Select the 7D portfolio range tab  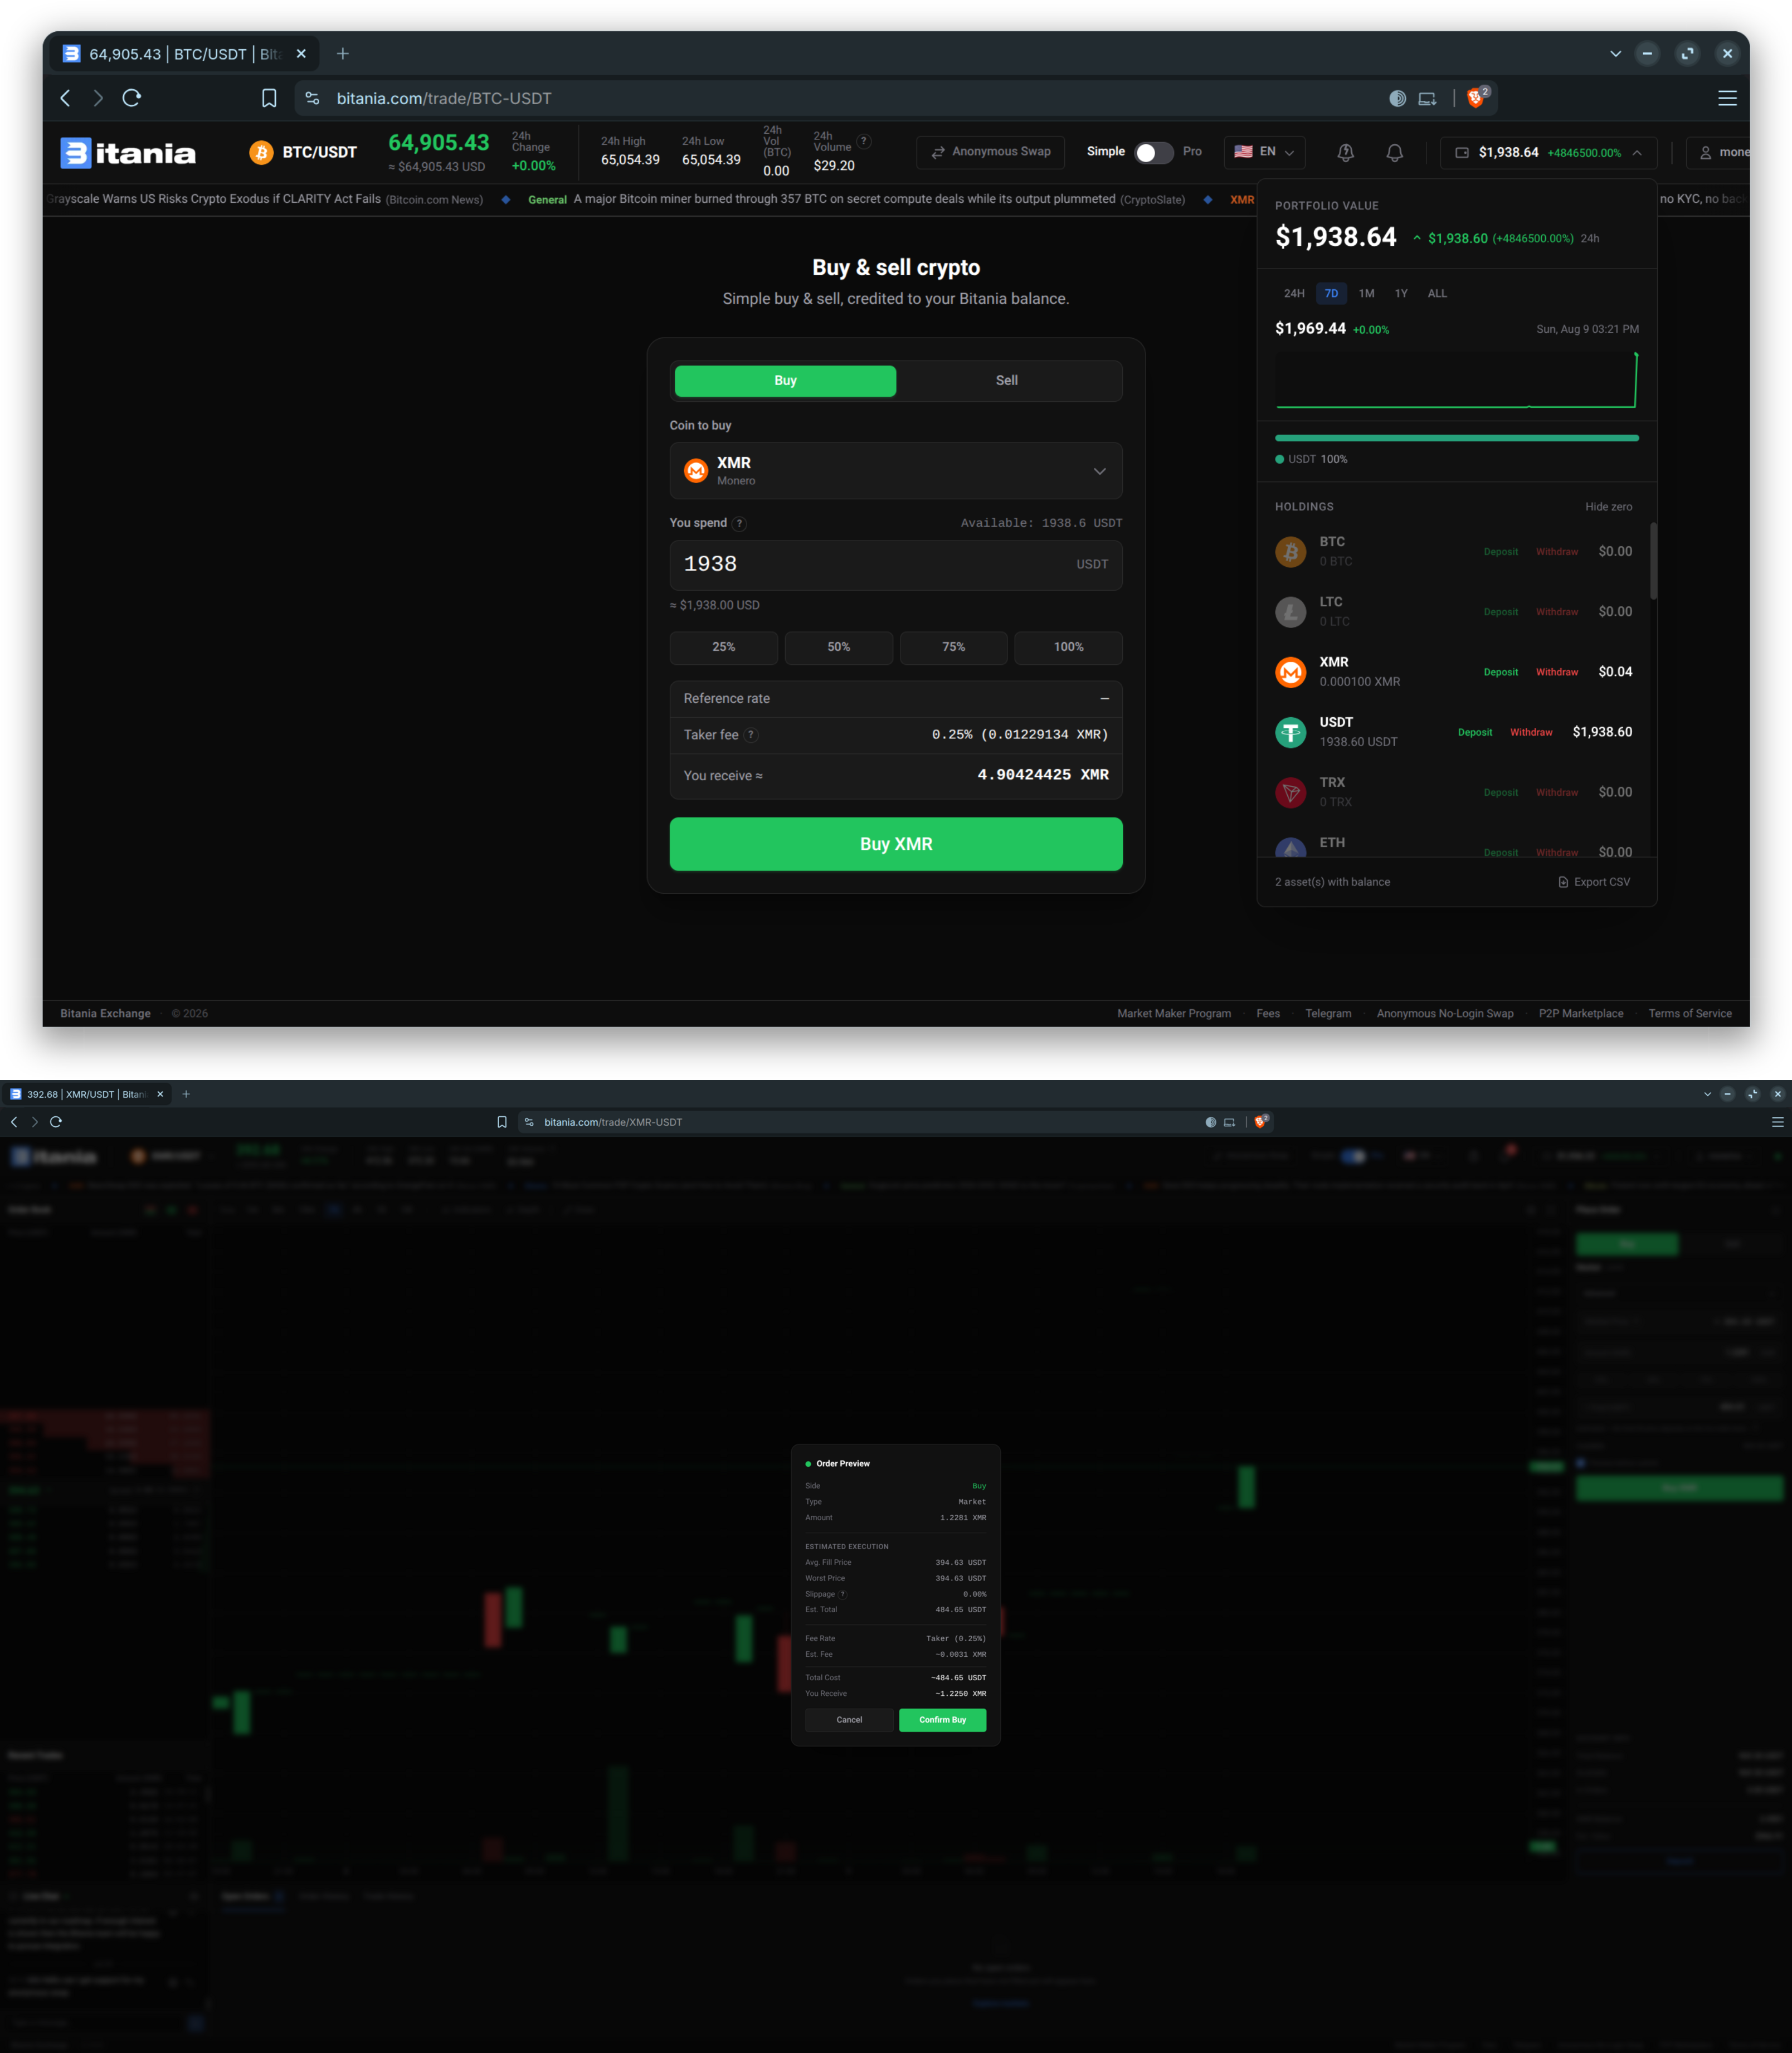(1331, 294)
